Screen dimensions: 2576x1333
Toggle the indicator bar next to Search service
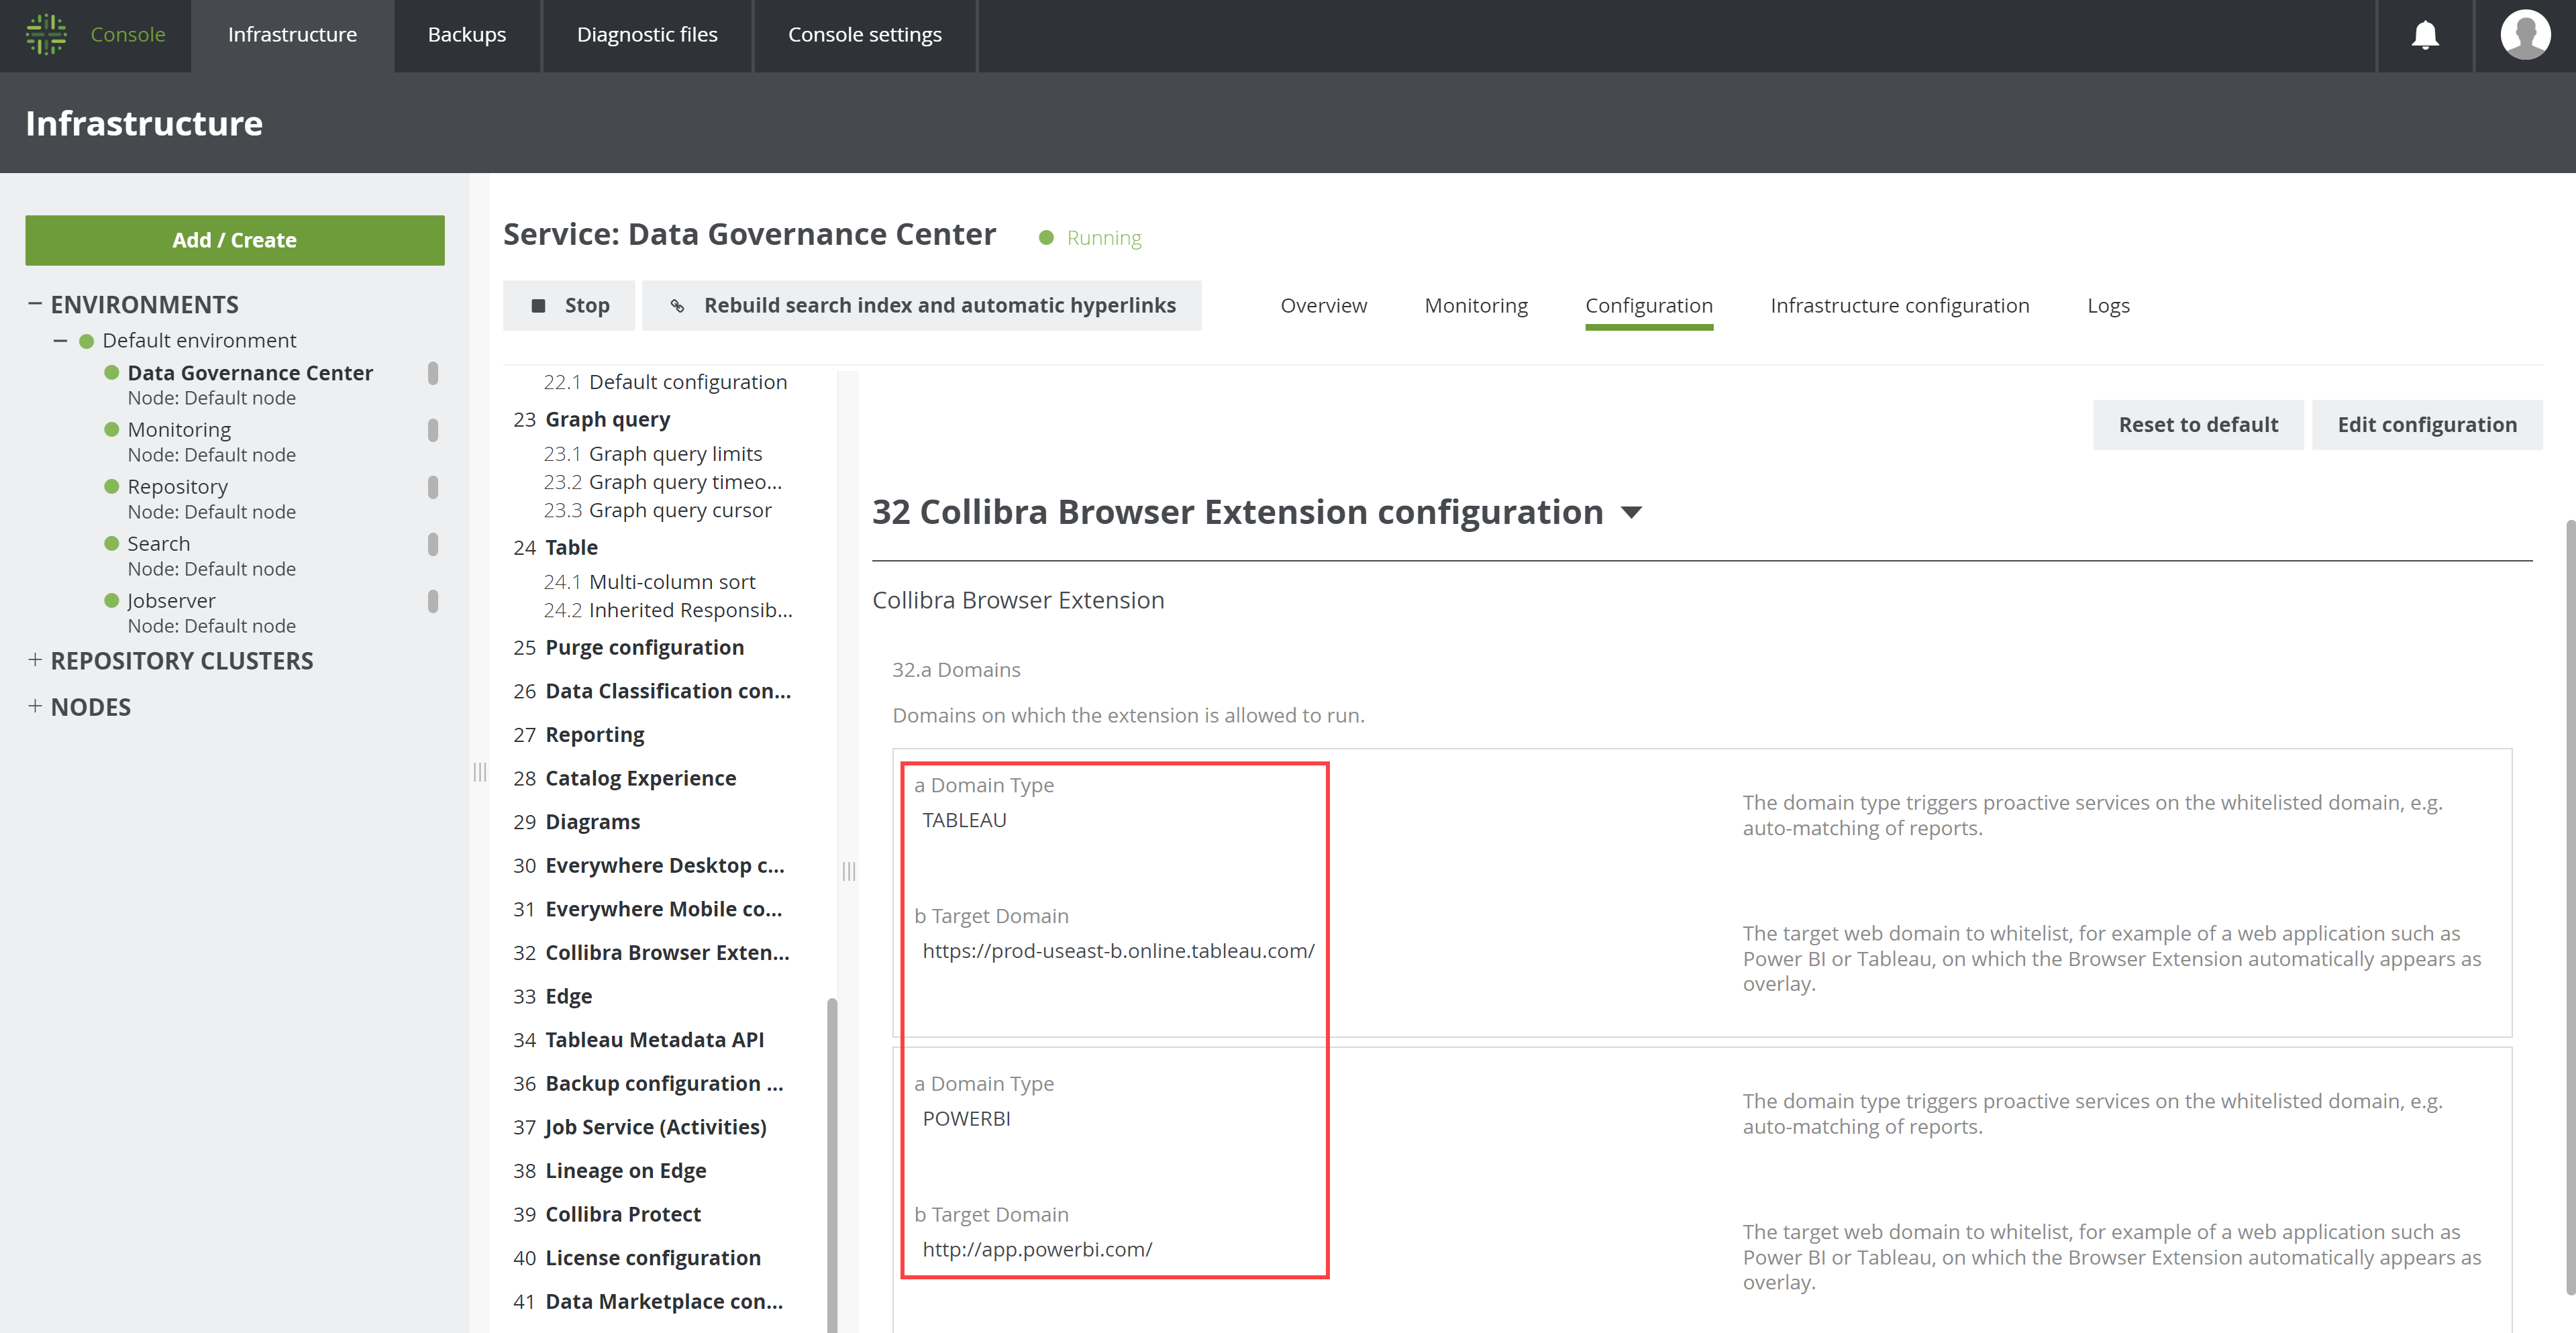coord(432,545)
